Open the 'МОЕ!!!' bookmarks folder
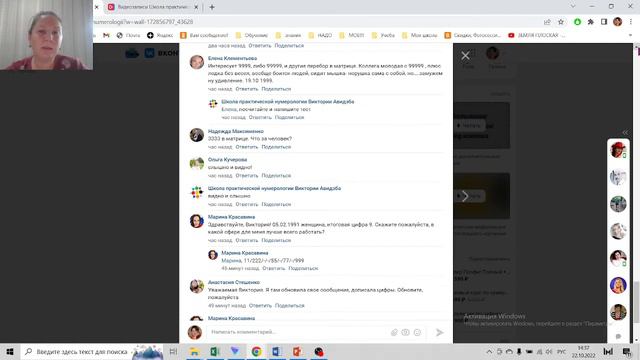640x360 pixels. click(x=351, y=36)
